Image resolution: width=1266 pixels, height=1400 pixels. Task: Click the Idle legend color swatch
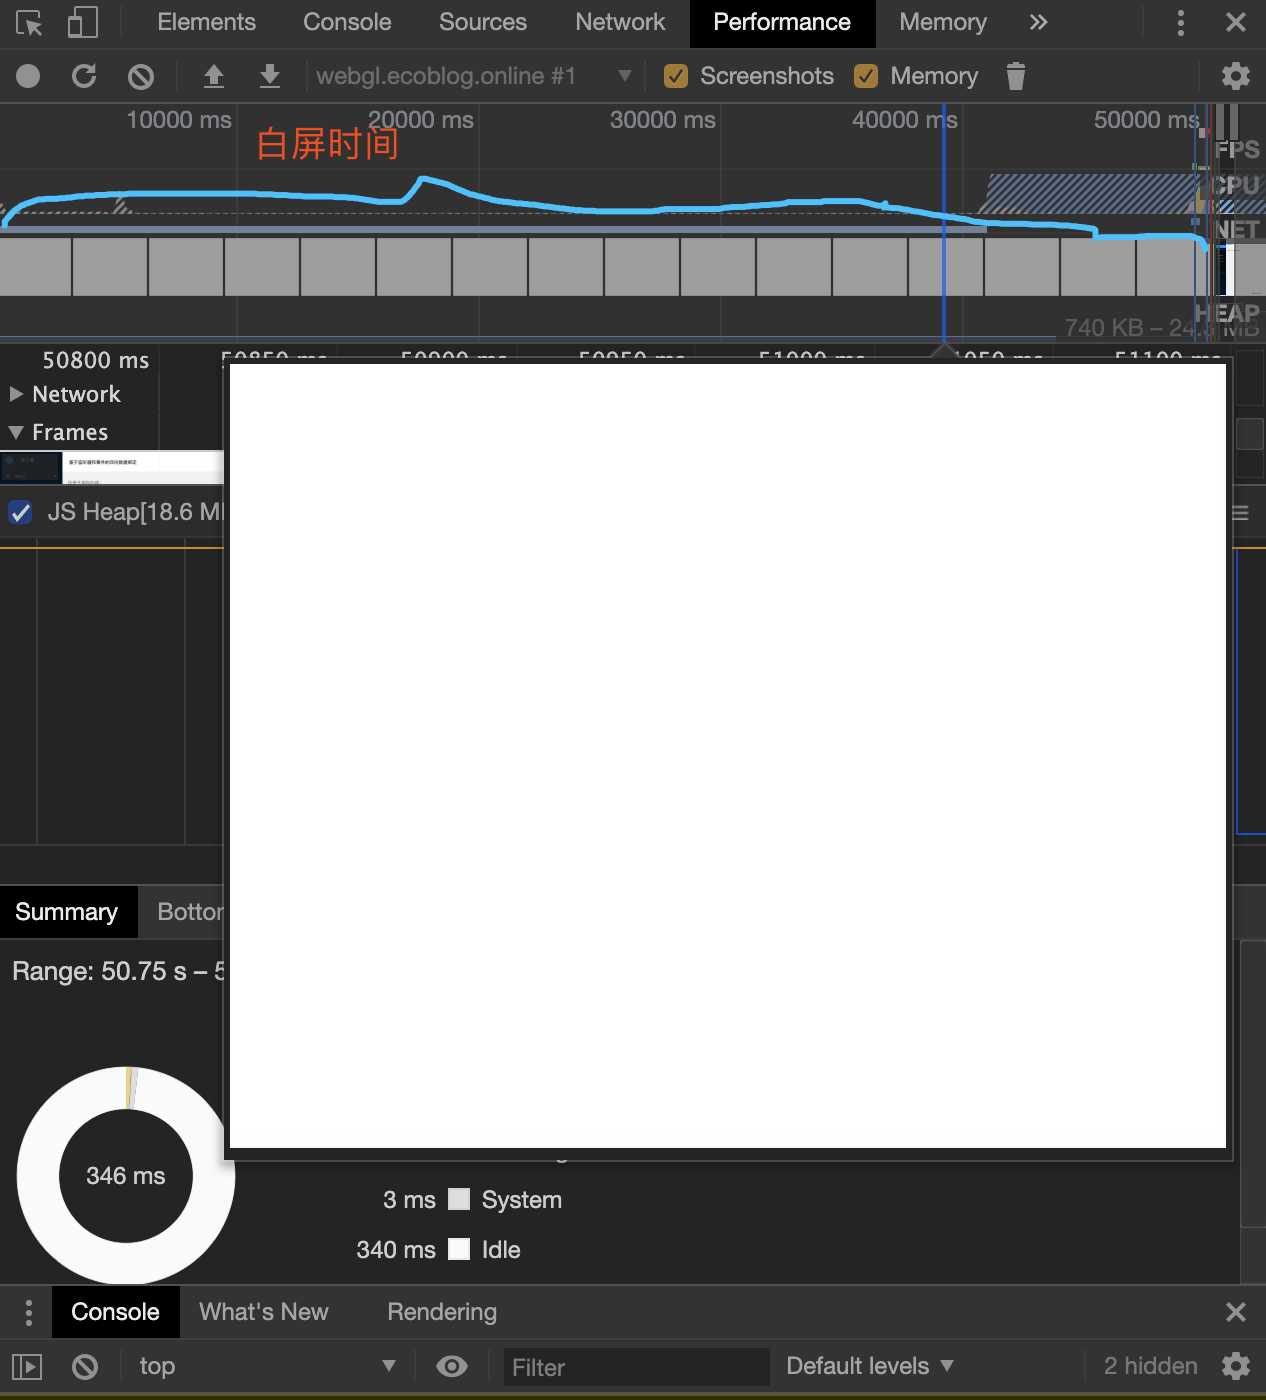click(459, 1249)
